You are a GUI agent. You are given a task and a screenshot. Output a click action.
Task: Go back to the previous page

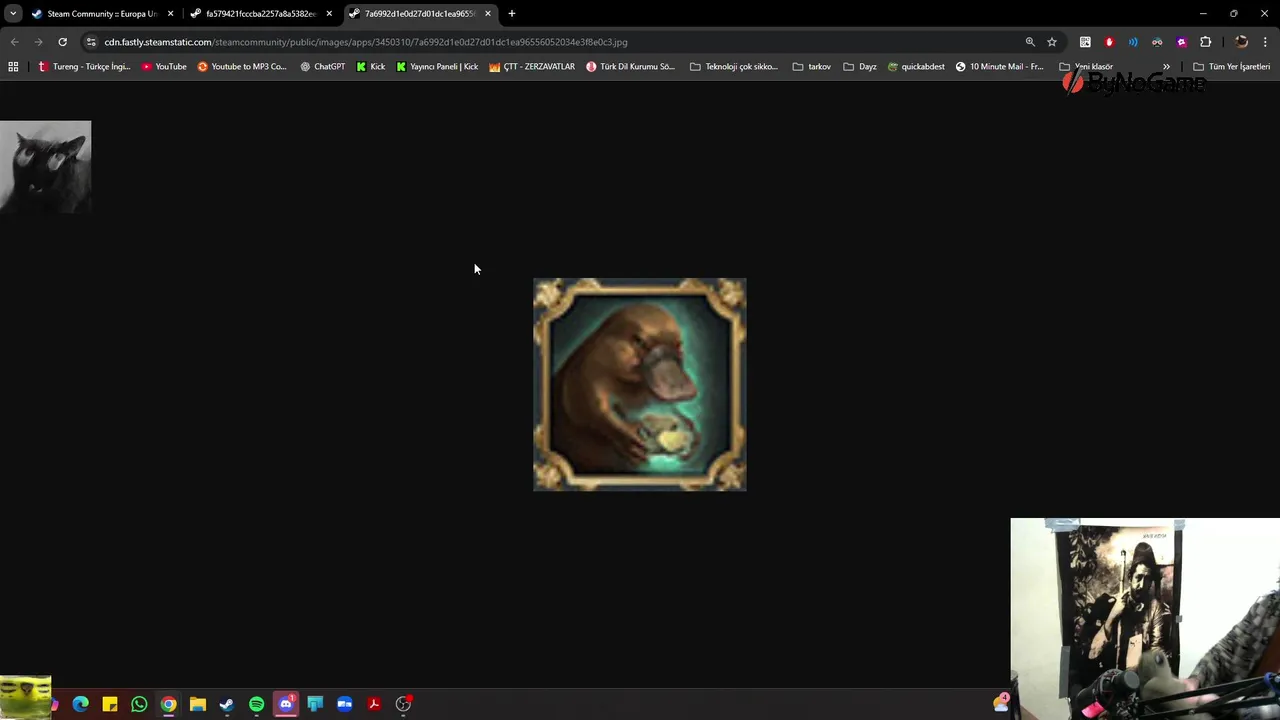click(14, 42)
